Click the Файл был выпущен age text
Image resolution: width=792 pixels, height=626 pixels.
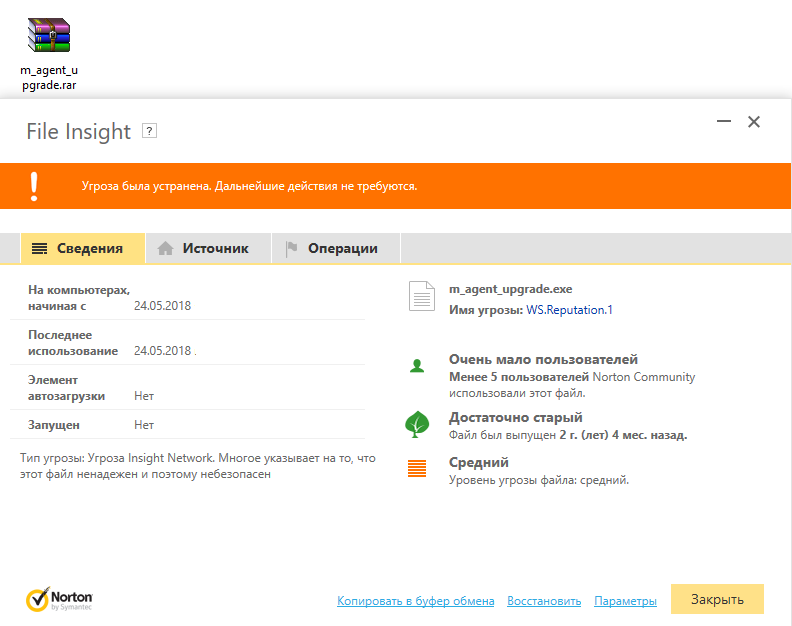coord(568,435)
